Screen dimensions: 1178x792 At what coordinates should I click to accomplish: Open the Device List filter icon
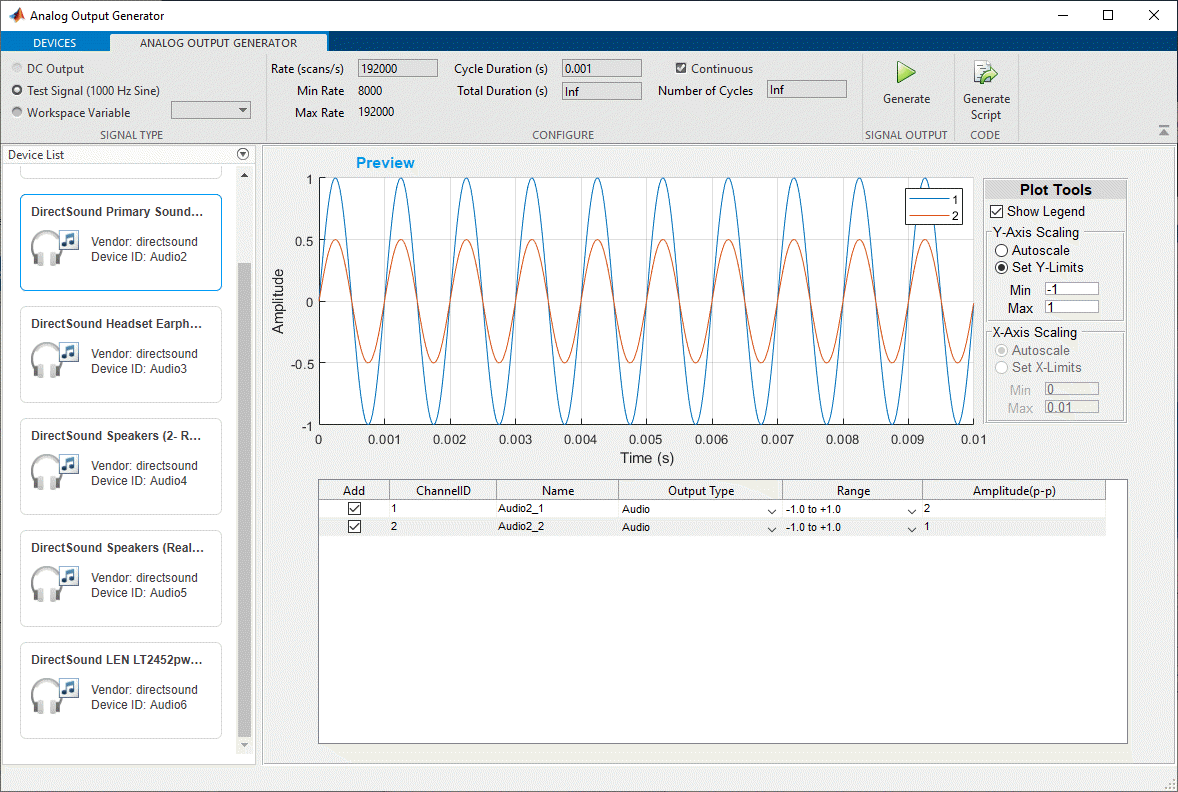[242, 154]
